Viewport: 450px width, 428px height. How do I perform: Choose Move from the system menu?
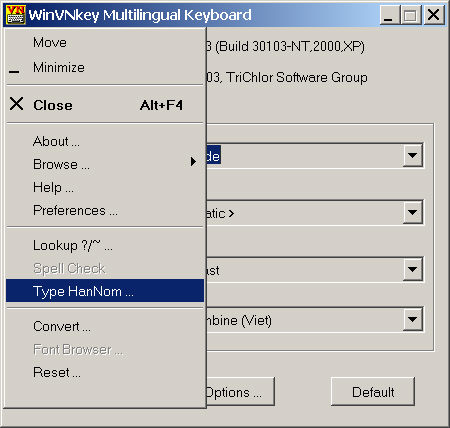point(105,42)
